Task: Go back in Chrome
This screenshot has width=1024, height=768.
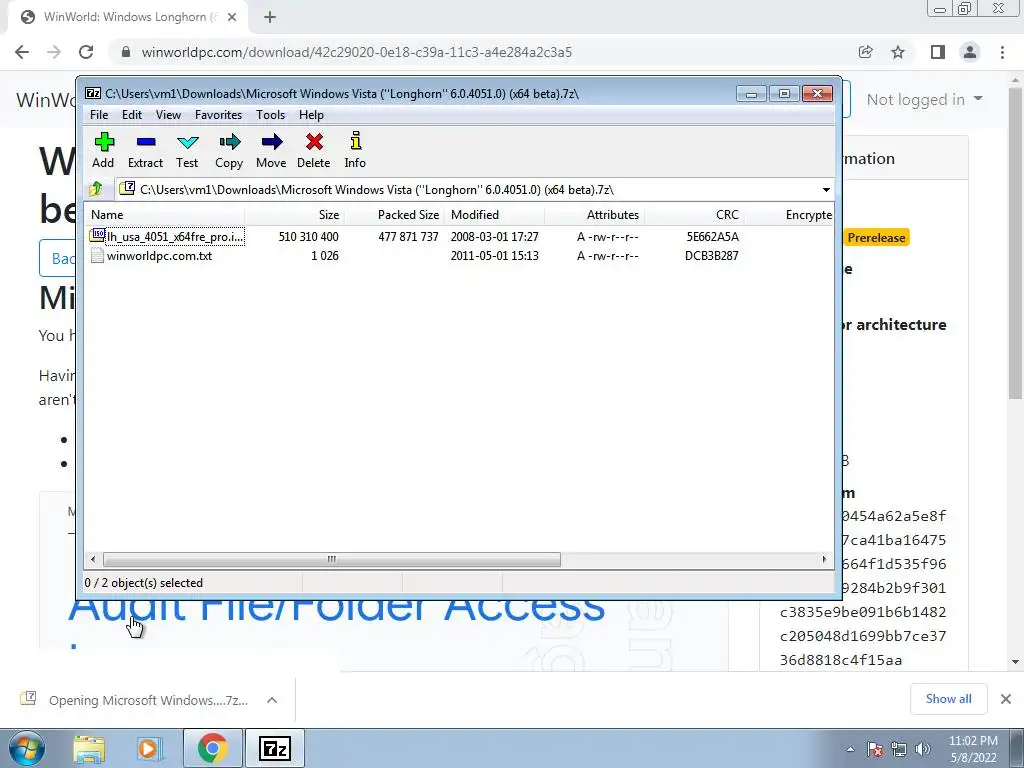Action: [22, 52]
